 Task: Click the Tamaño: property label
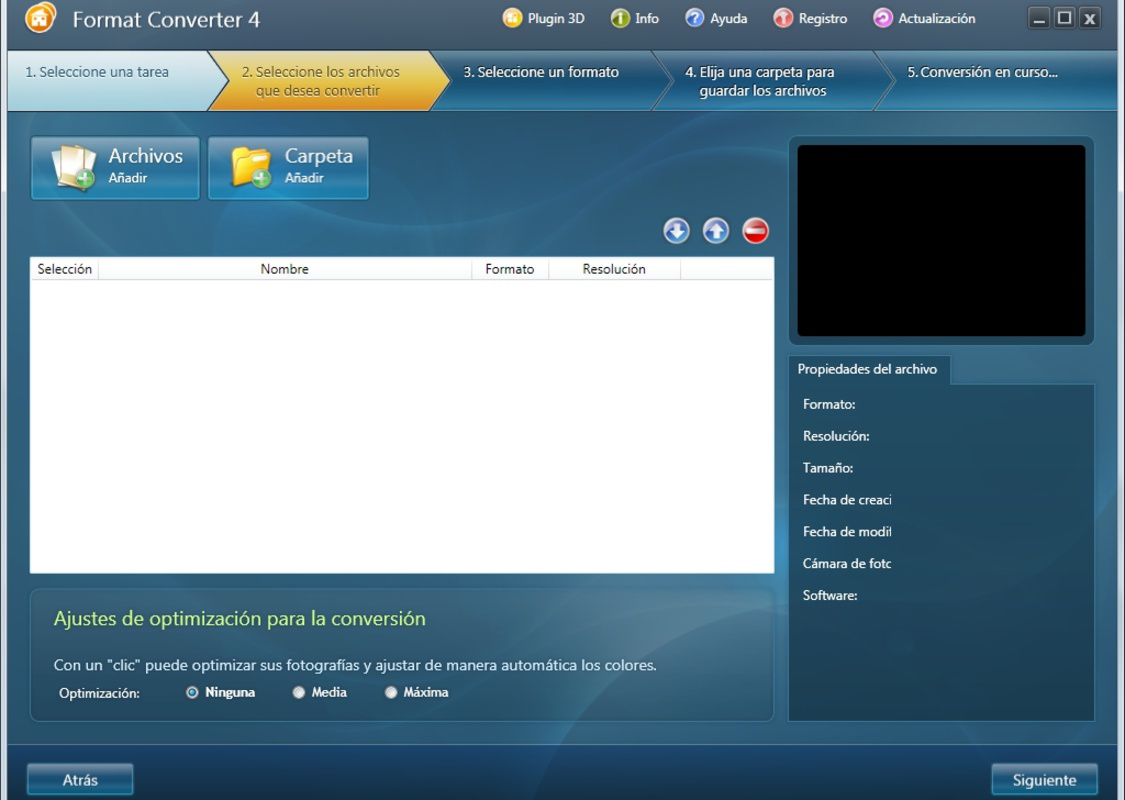(x=828, y=468)
